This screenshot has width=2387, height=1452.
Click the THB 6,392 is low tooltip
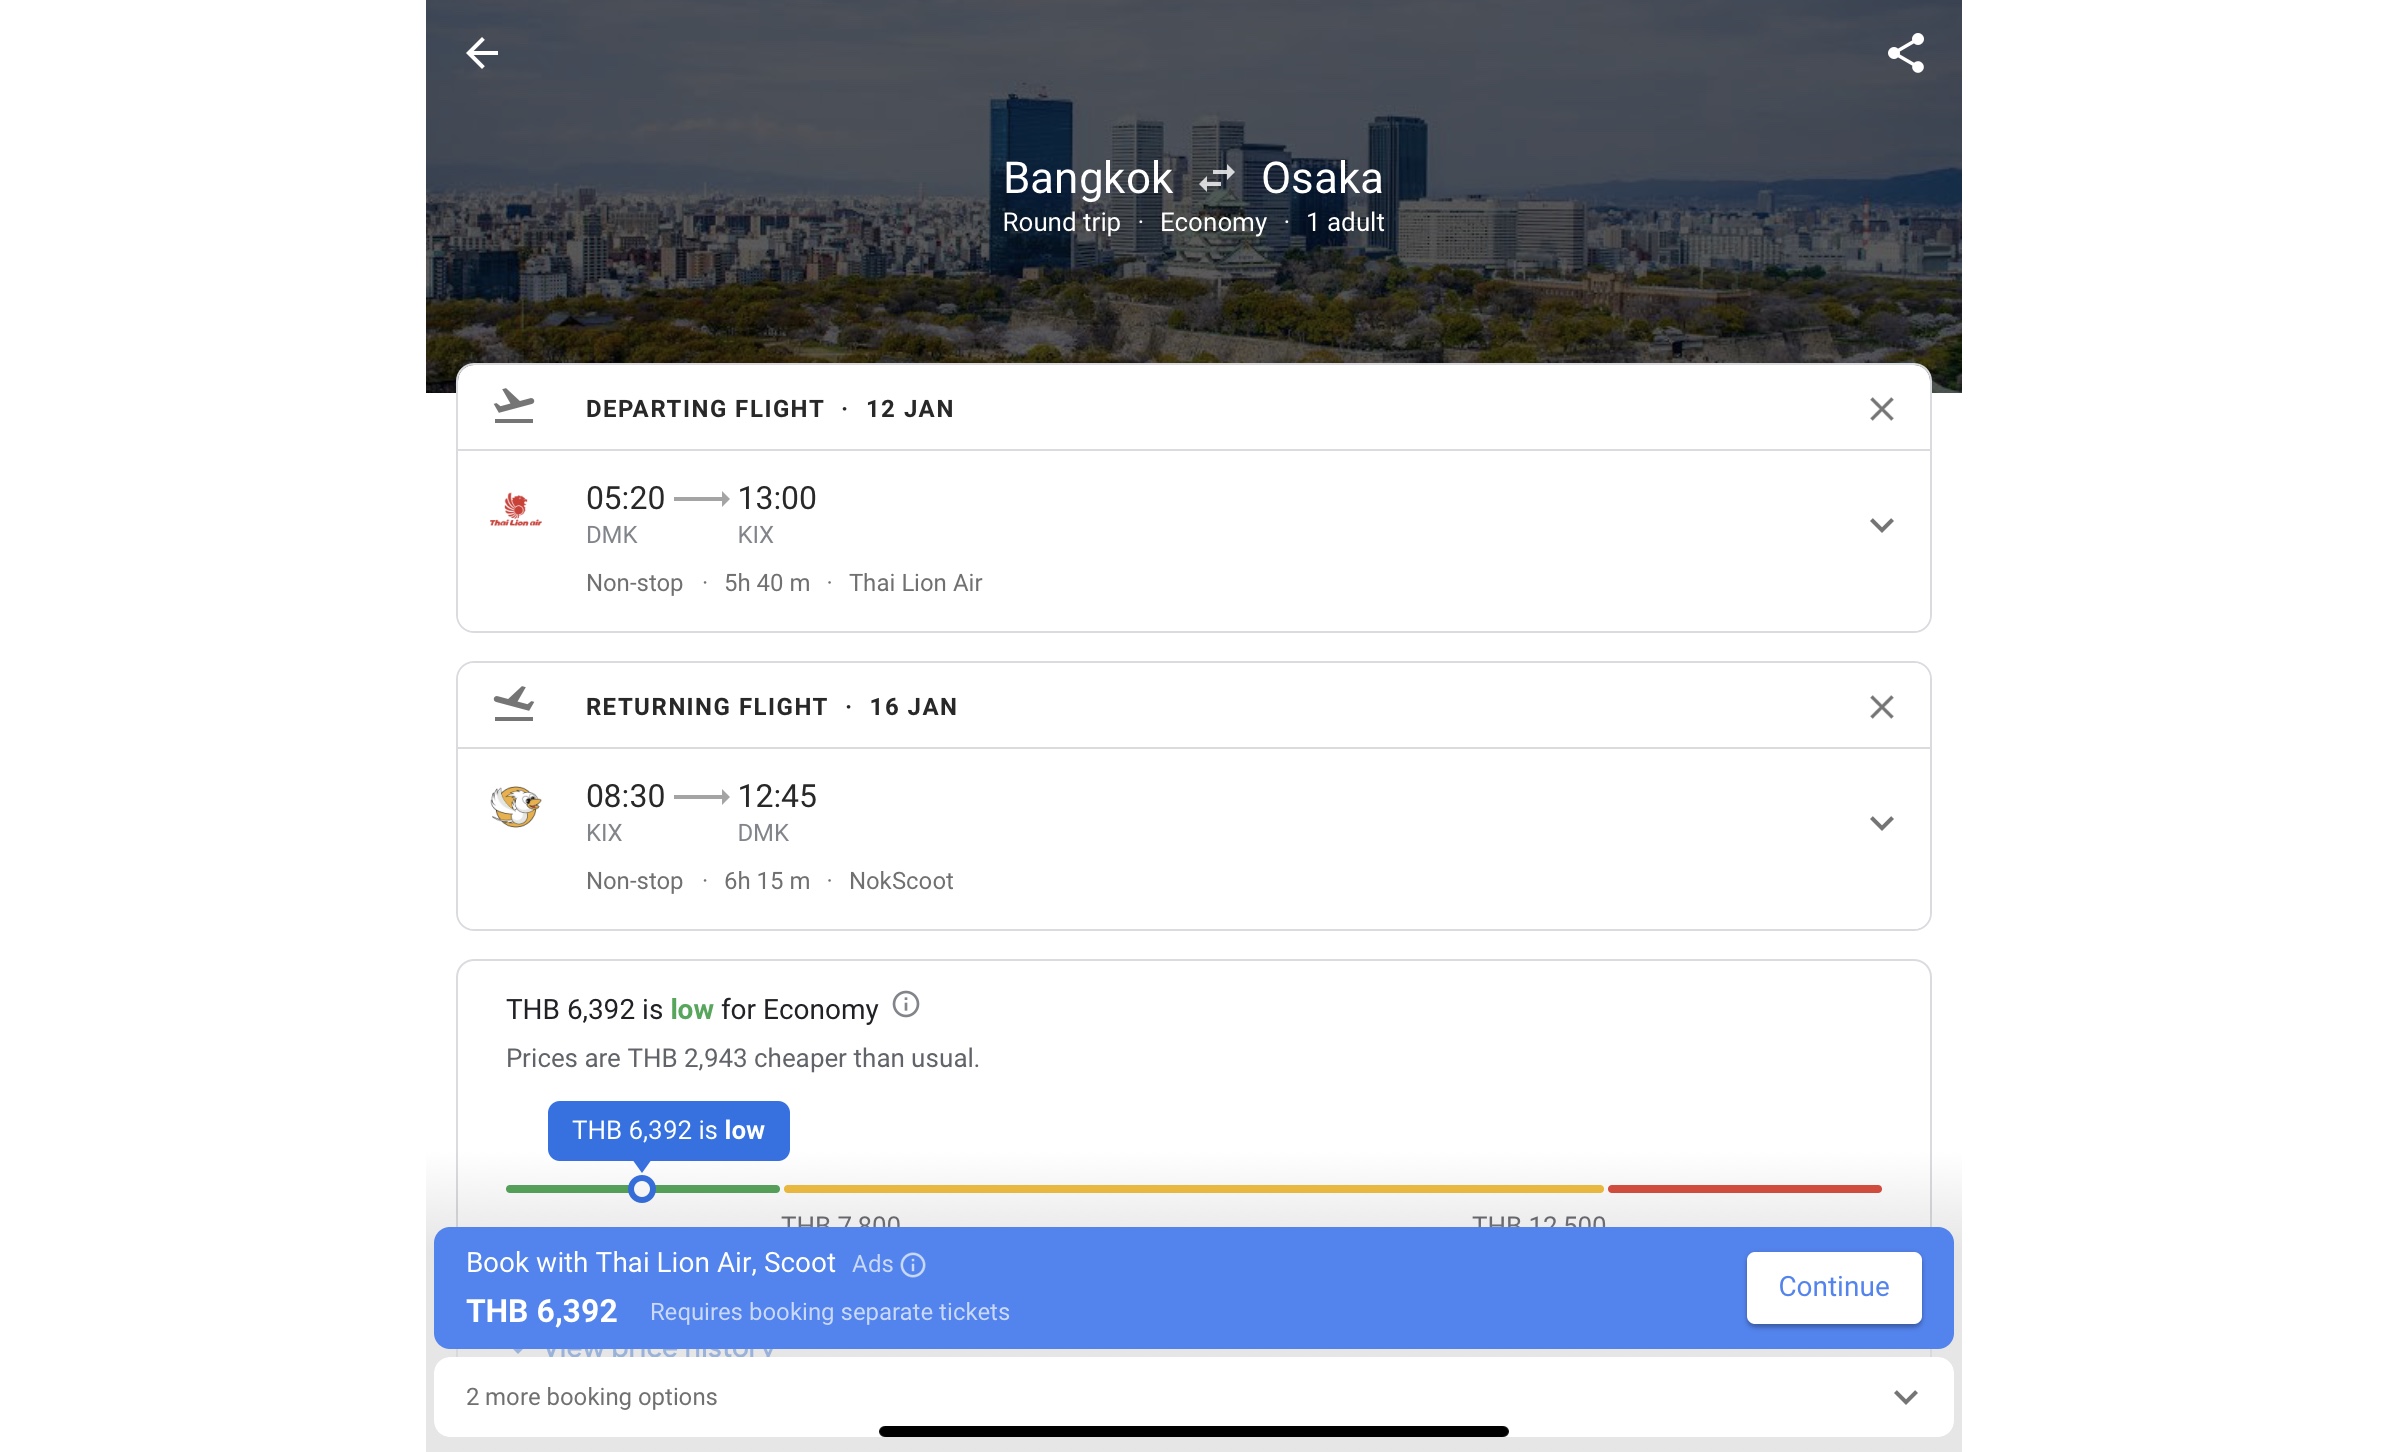(x=668, y=1130)
